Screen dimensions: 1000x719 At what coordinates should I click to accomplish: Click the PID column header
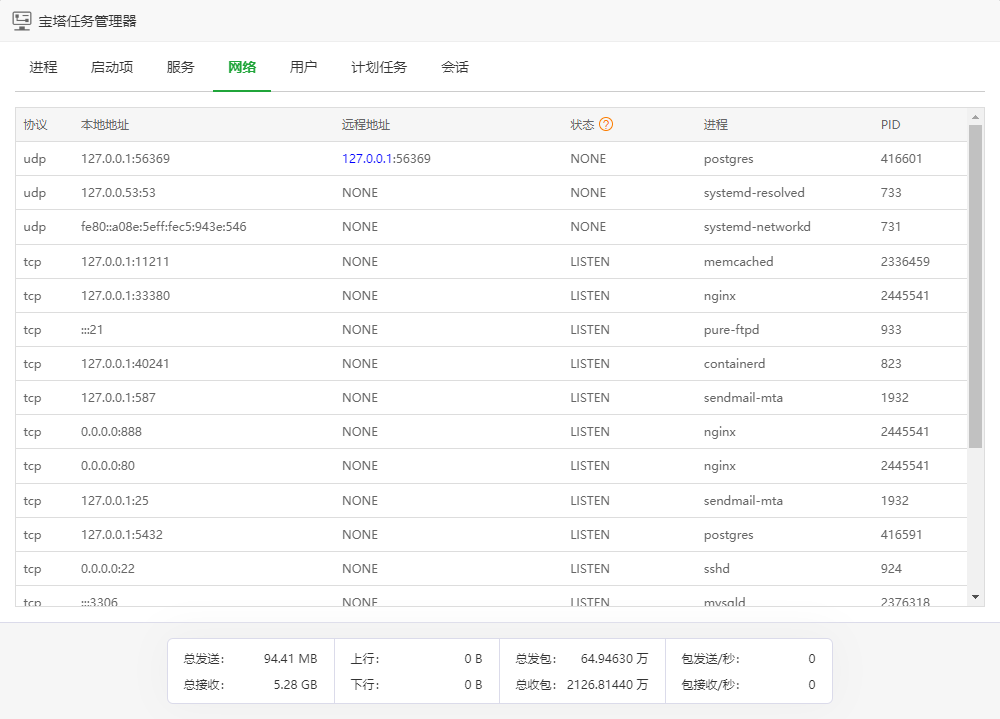pos(890,124)
